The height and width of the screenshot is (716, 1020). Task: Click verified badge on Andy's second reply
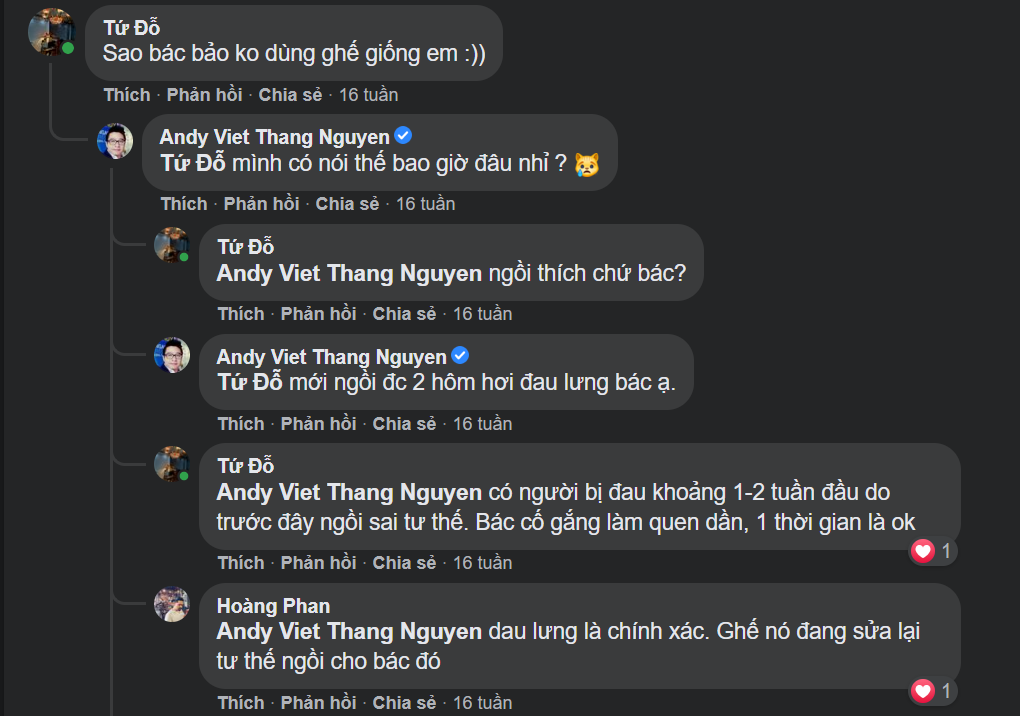[x=461, y=356]
